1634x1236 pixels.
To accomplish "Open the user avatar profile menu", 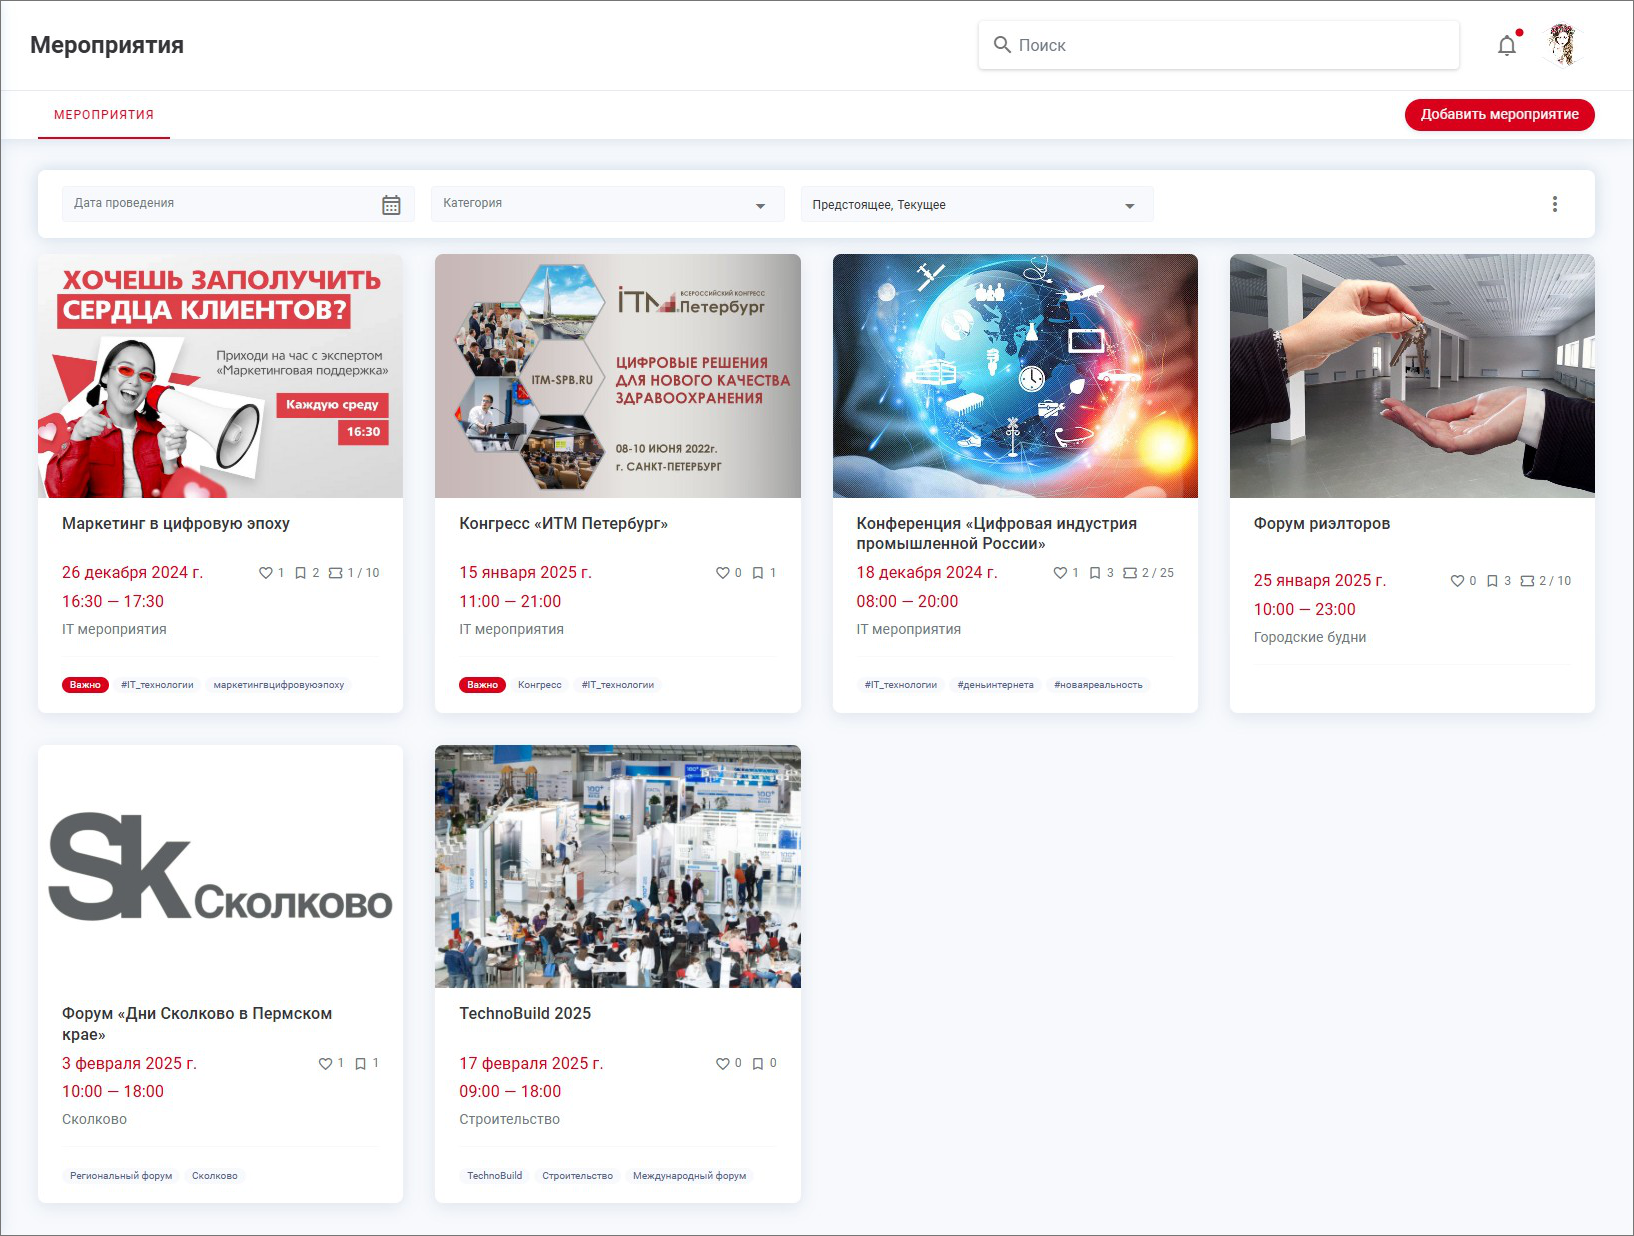I will [x=1561, y=45].
